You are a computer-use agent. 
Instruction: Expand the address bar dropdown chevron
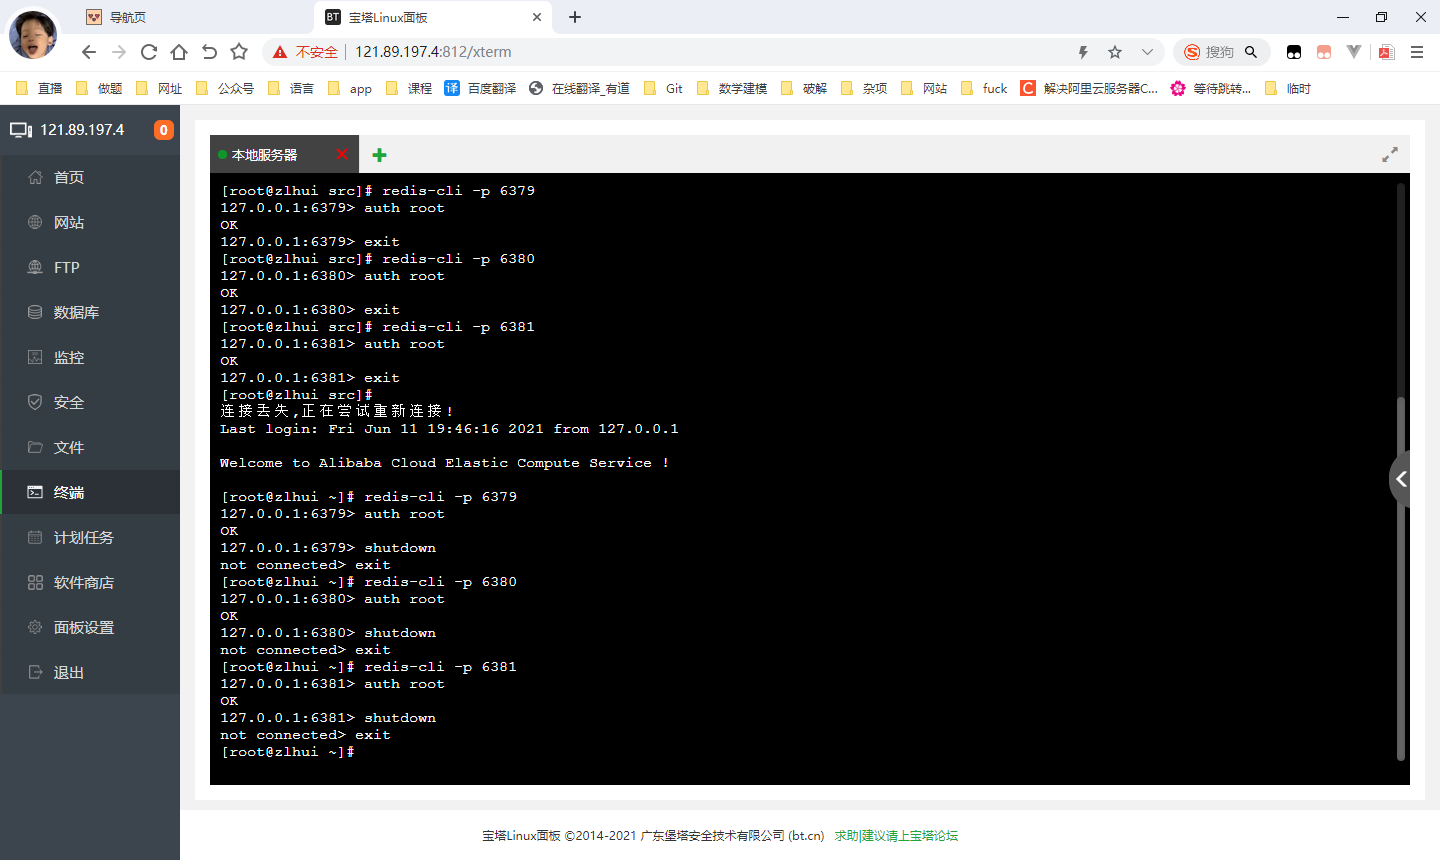[x=1147, y=52]
